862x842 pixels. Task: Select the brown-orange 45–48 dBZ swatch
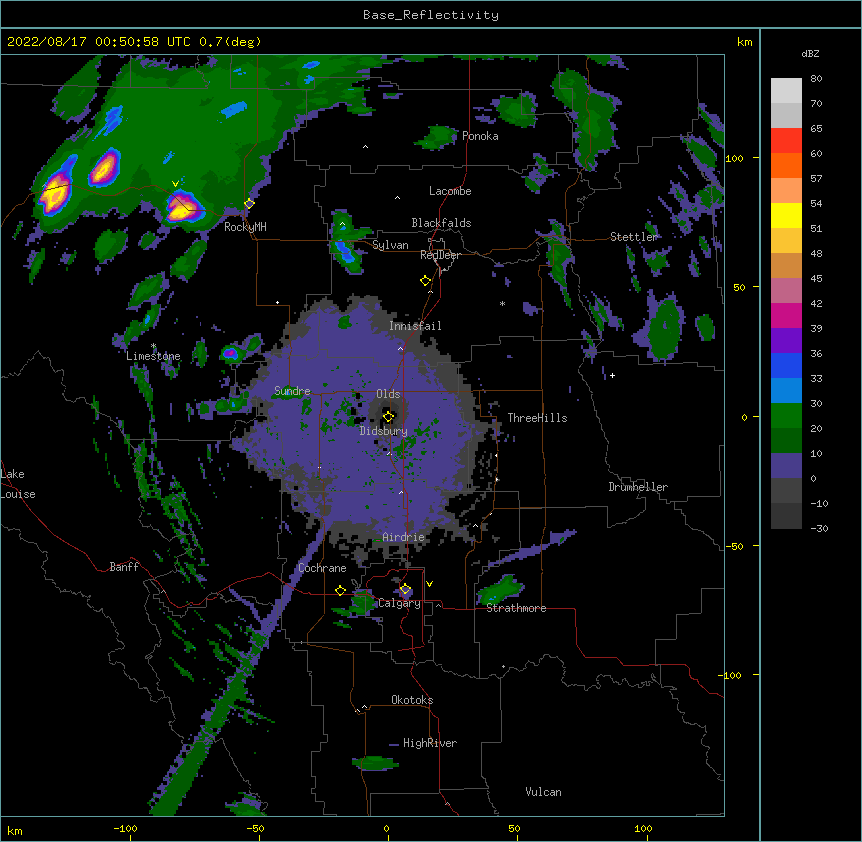coord(786,265)
